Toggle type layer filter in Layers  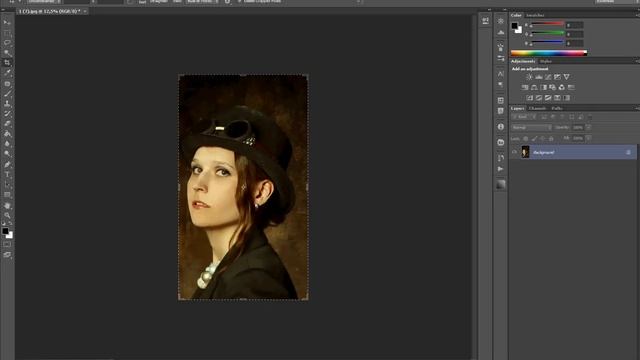[562, 117]
